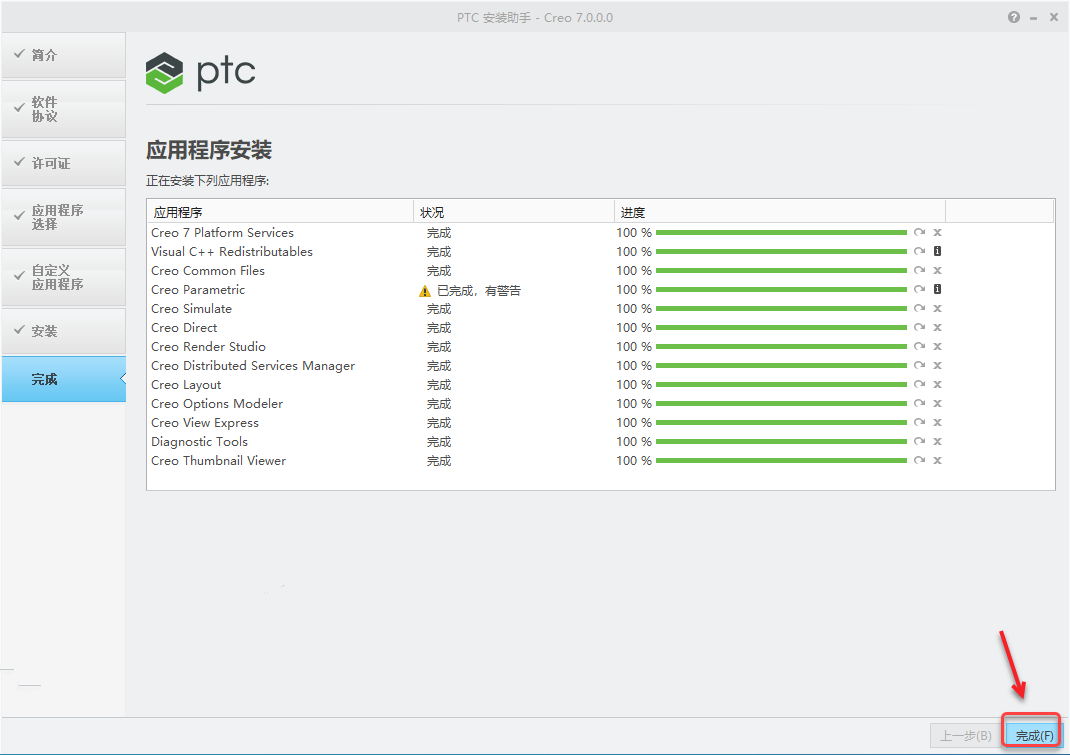Click X icon for Creo Simulate
Viewport: 1070px width, 755px height.
[x=938, y=309]
